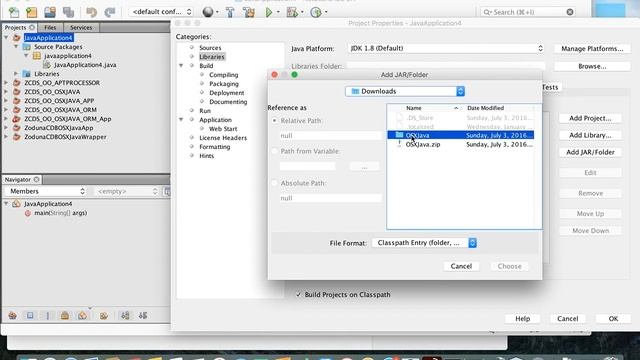The width and height of the screenshot is (640, 360).
Task: Switch to the Files tab
Action: coord(50,27)
